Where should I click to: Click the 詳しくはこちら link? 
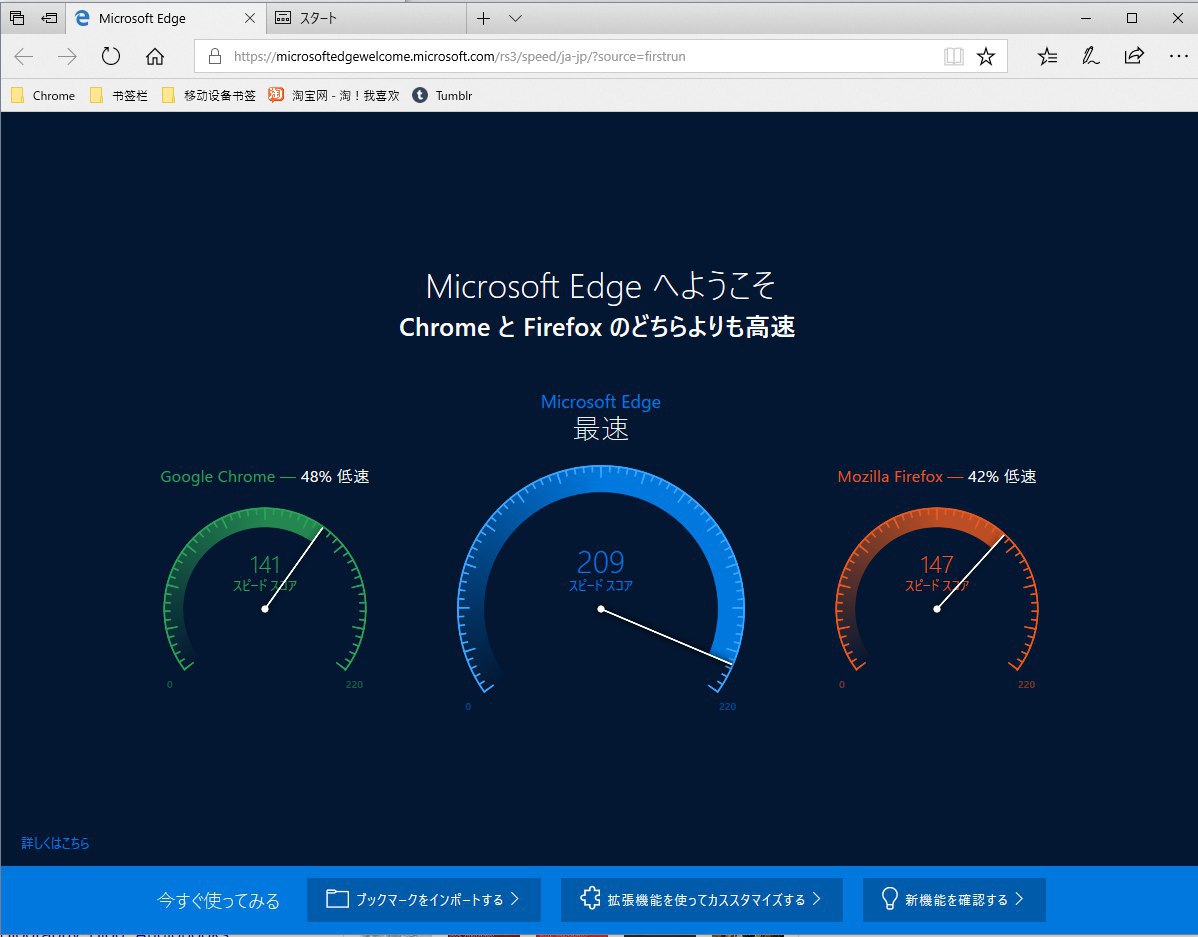56,843
